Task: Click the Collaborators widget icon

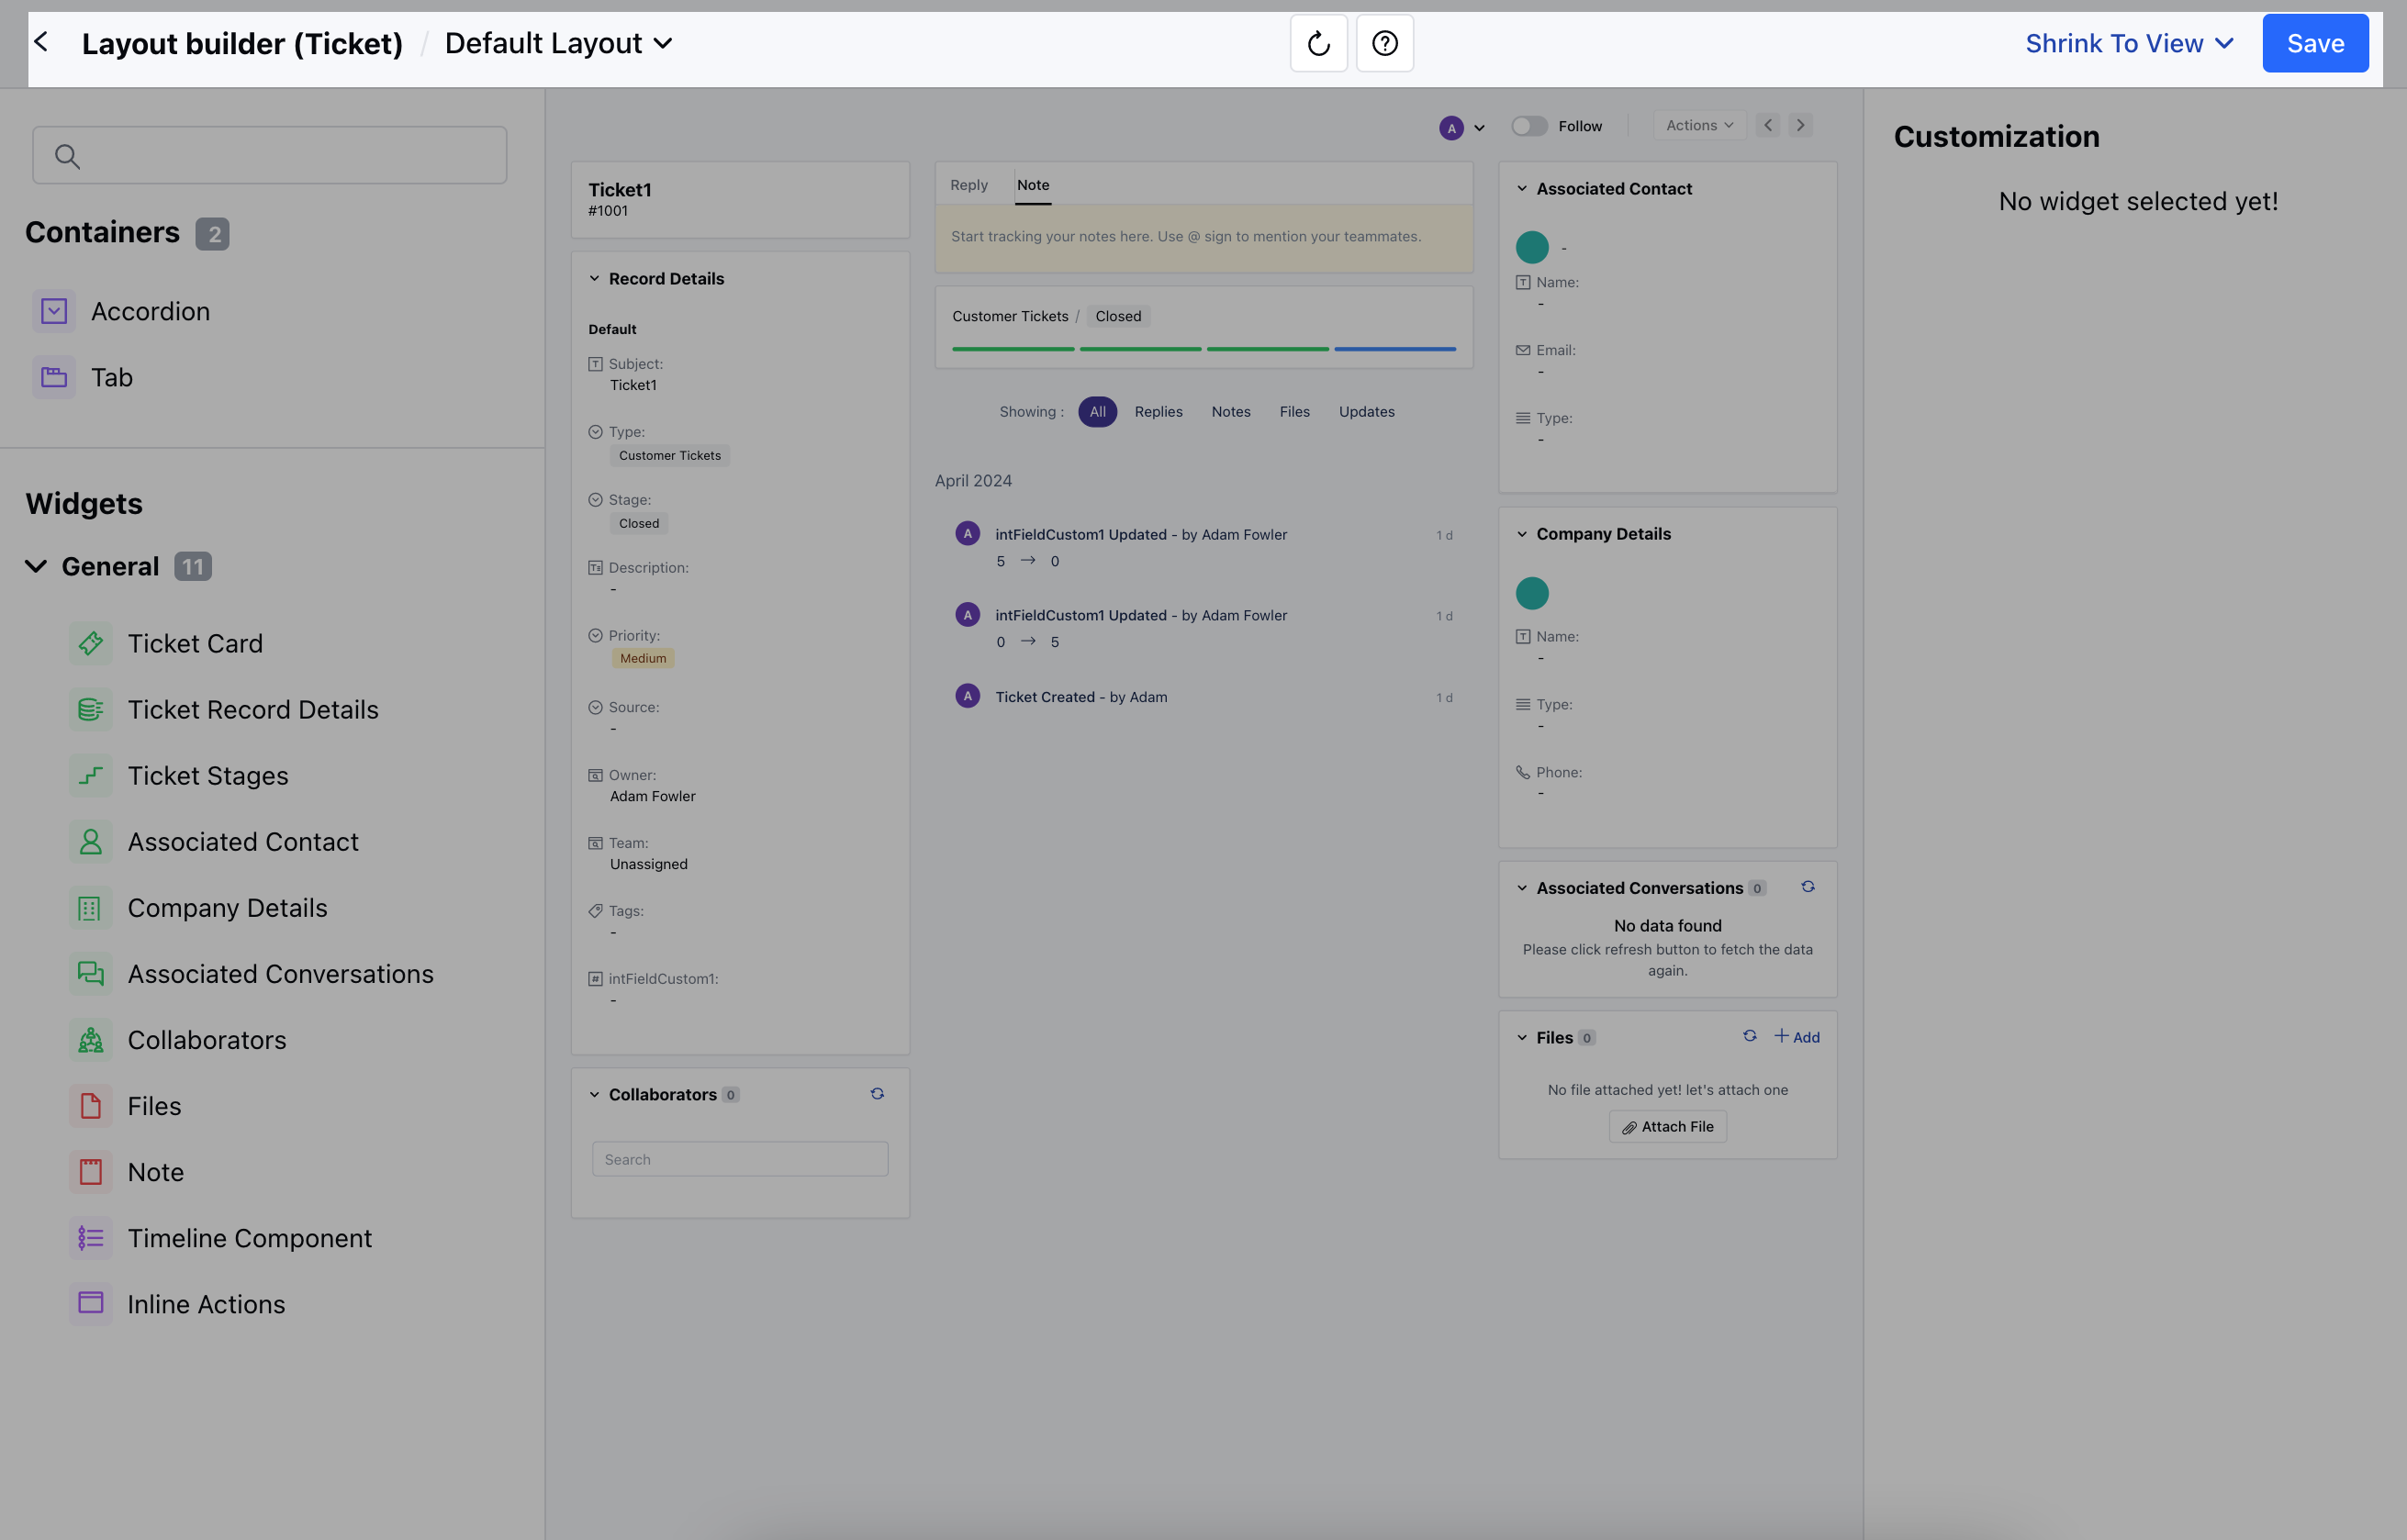Action: pos(90,1039)
